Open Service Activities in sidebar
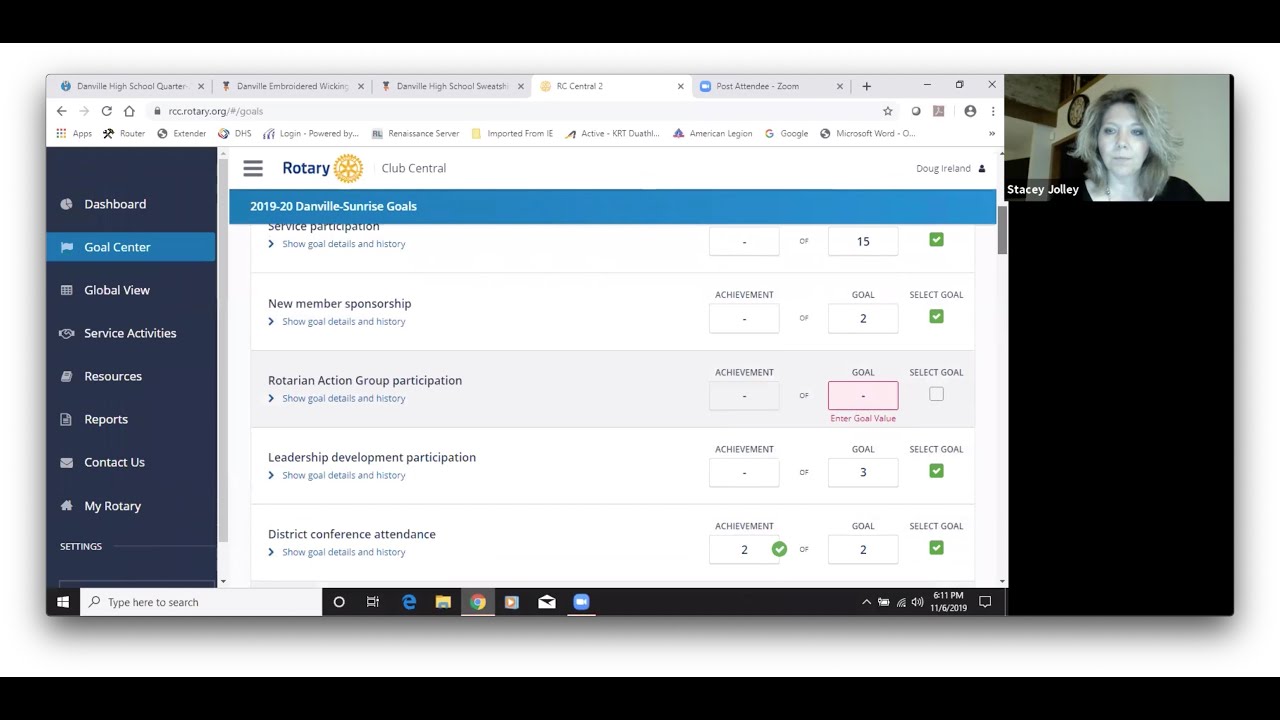 tap(130, 333)
